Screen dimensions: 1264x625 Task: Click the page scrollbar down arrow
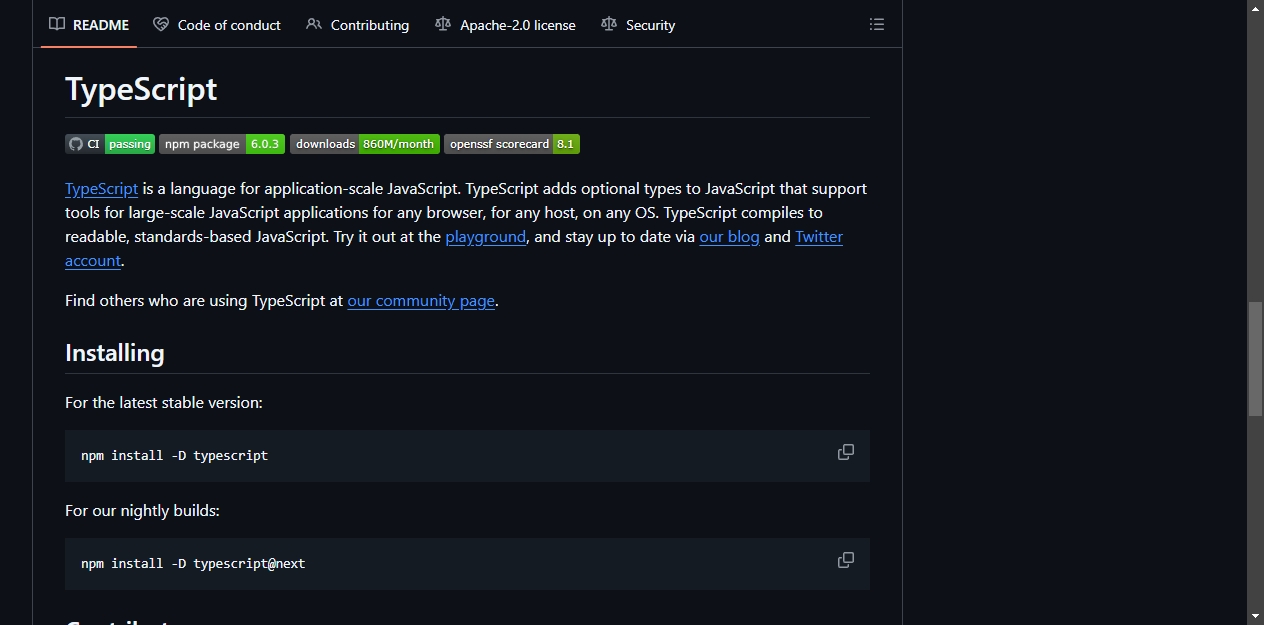(x=1256, y=616)
